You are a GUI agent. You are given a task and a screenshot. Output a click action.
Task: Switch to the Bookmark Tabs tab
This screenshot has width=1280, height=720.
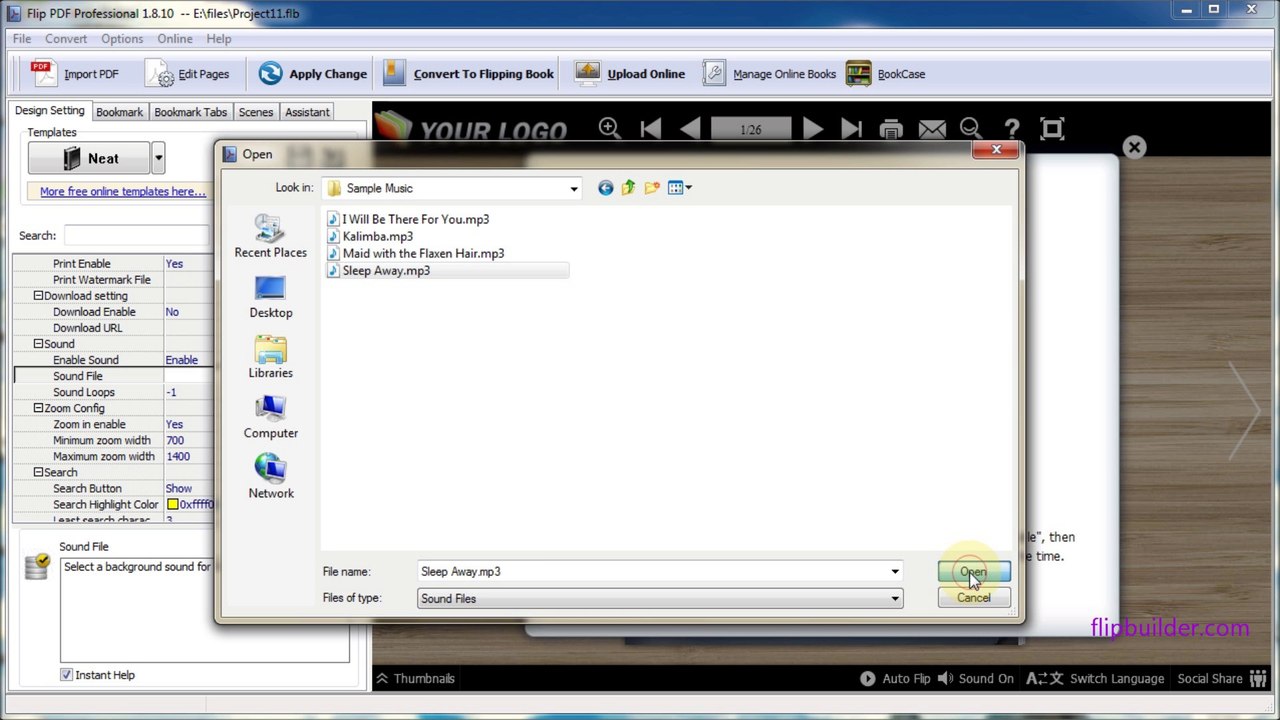tap(190, 112)
